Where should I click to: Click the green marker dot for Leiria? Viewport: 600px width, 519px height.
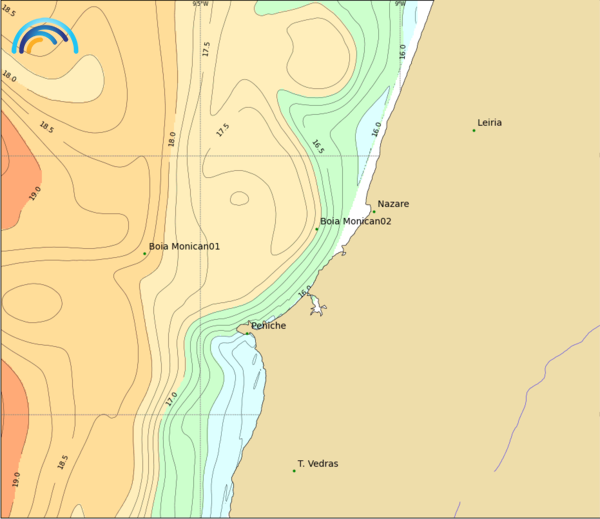point(474,130)
